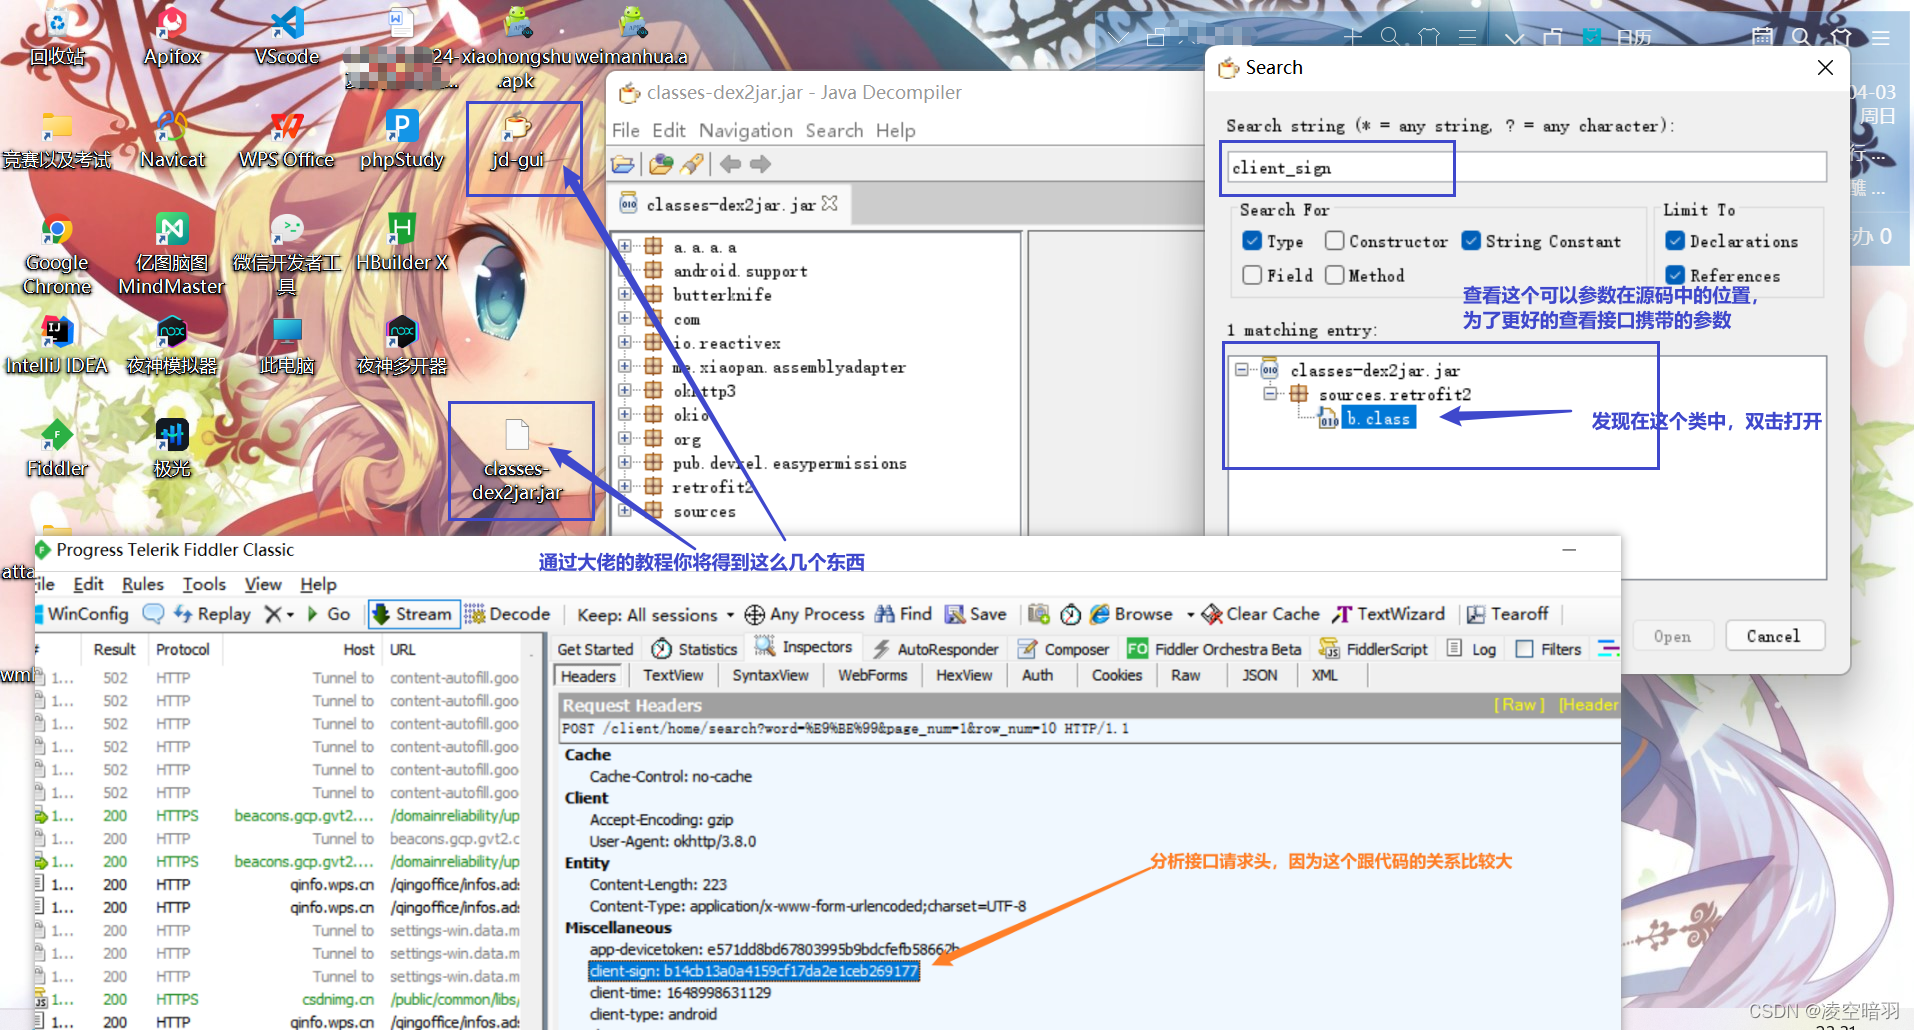
Task: Click Save in Fiddler toolbar
Action: tap(976, 614)
